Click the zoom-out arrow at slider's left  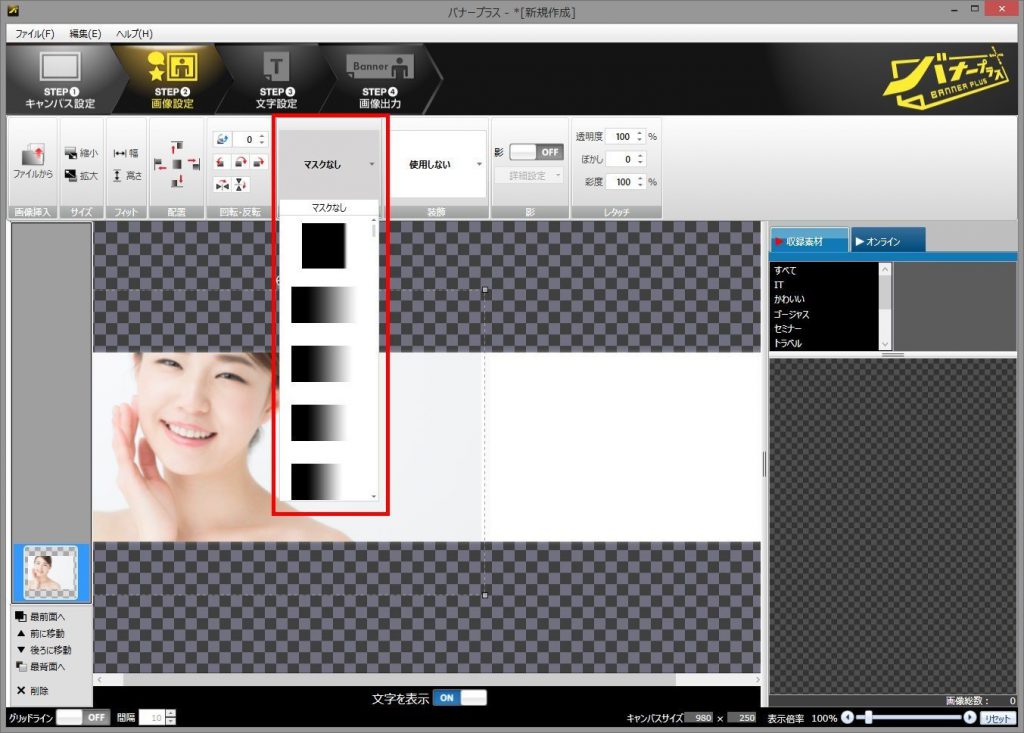click(848, 717)
